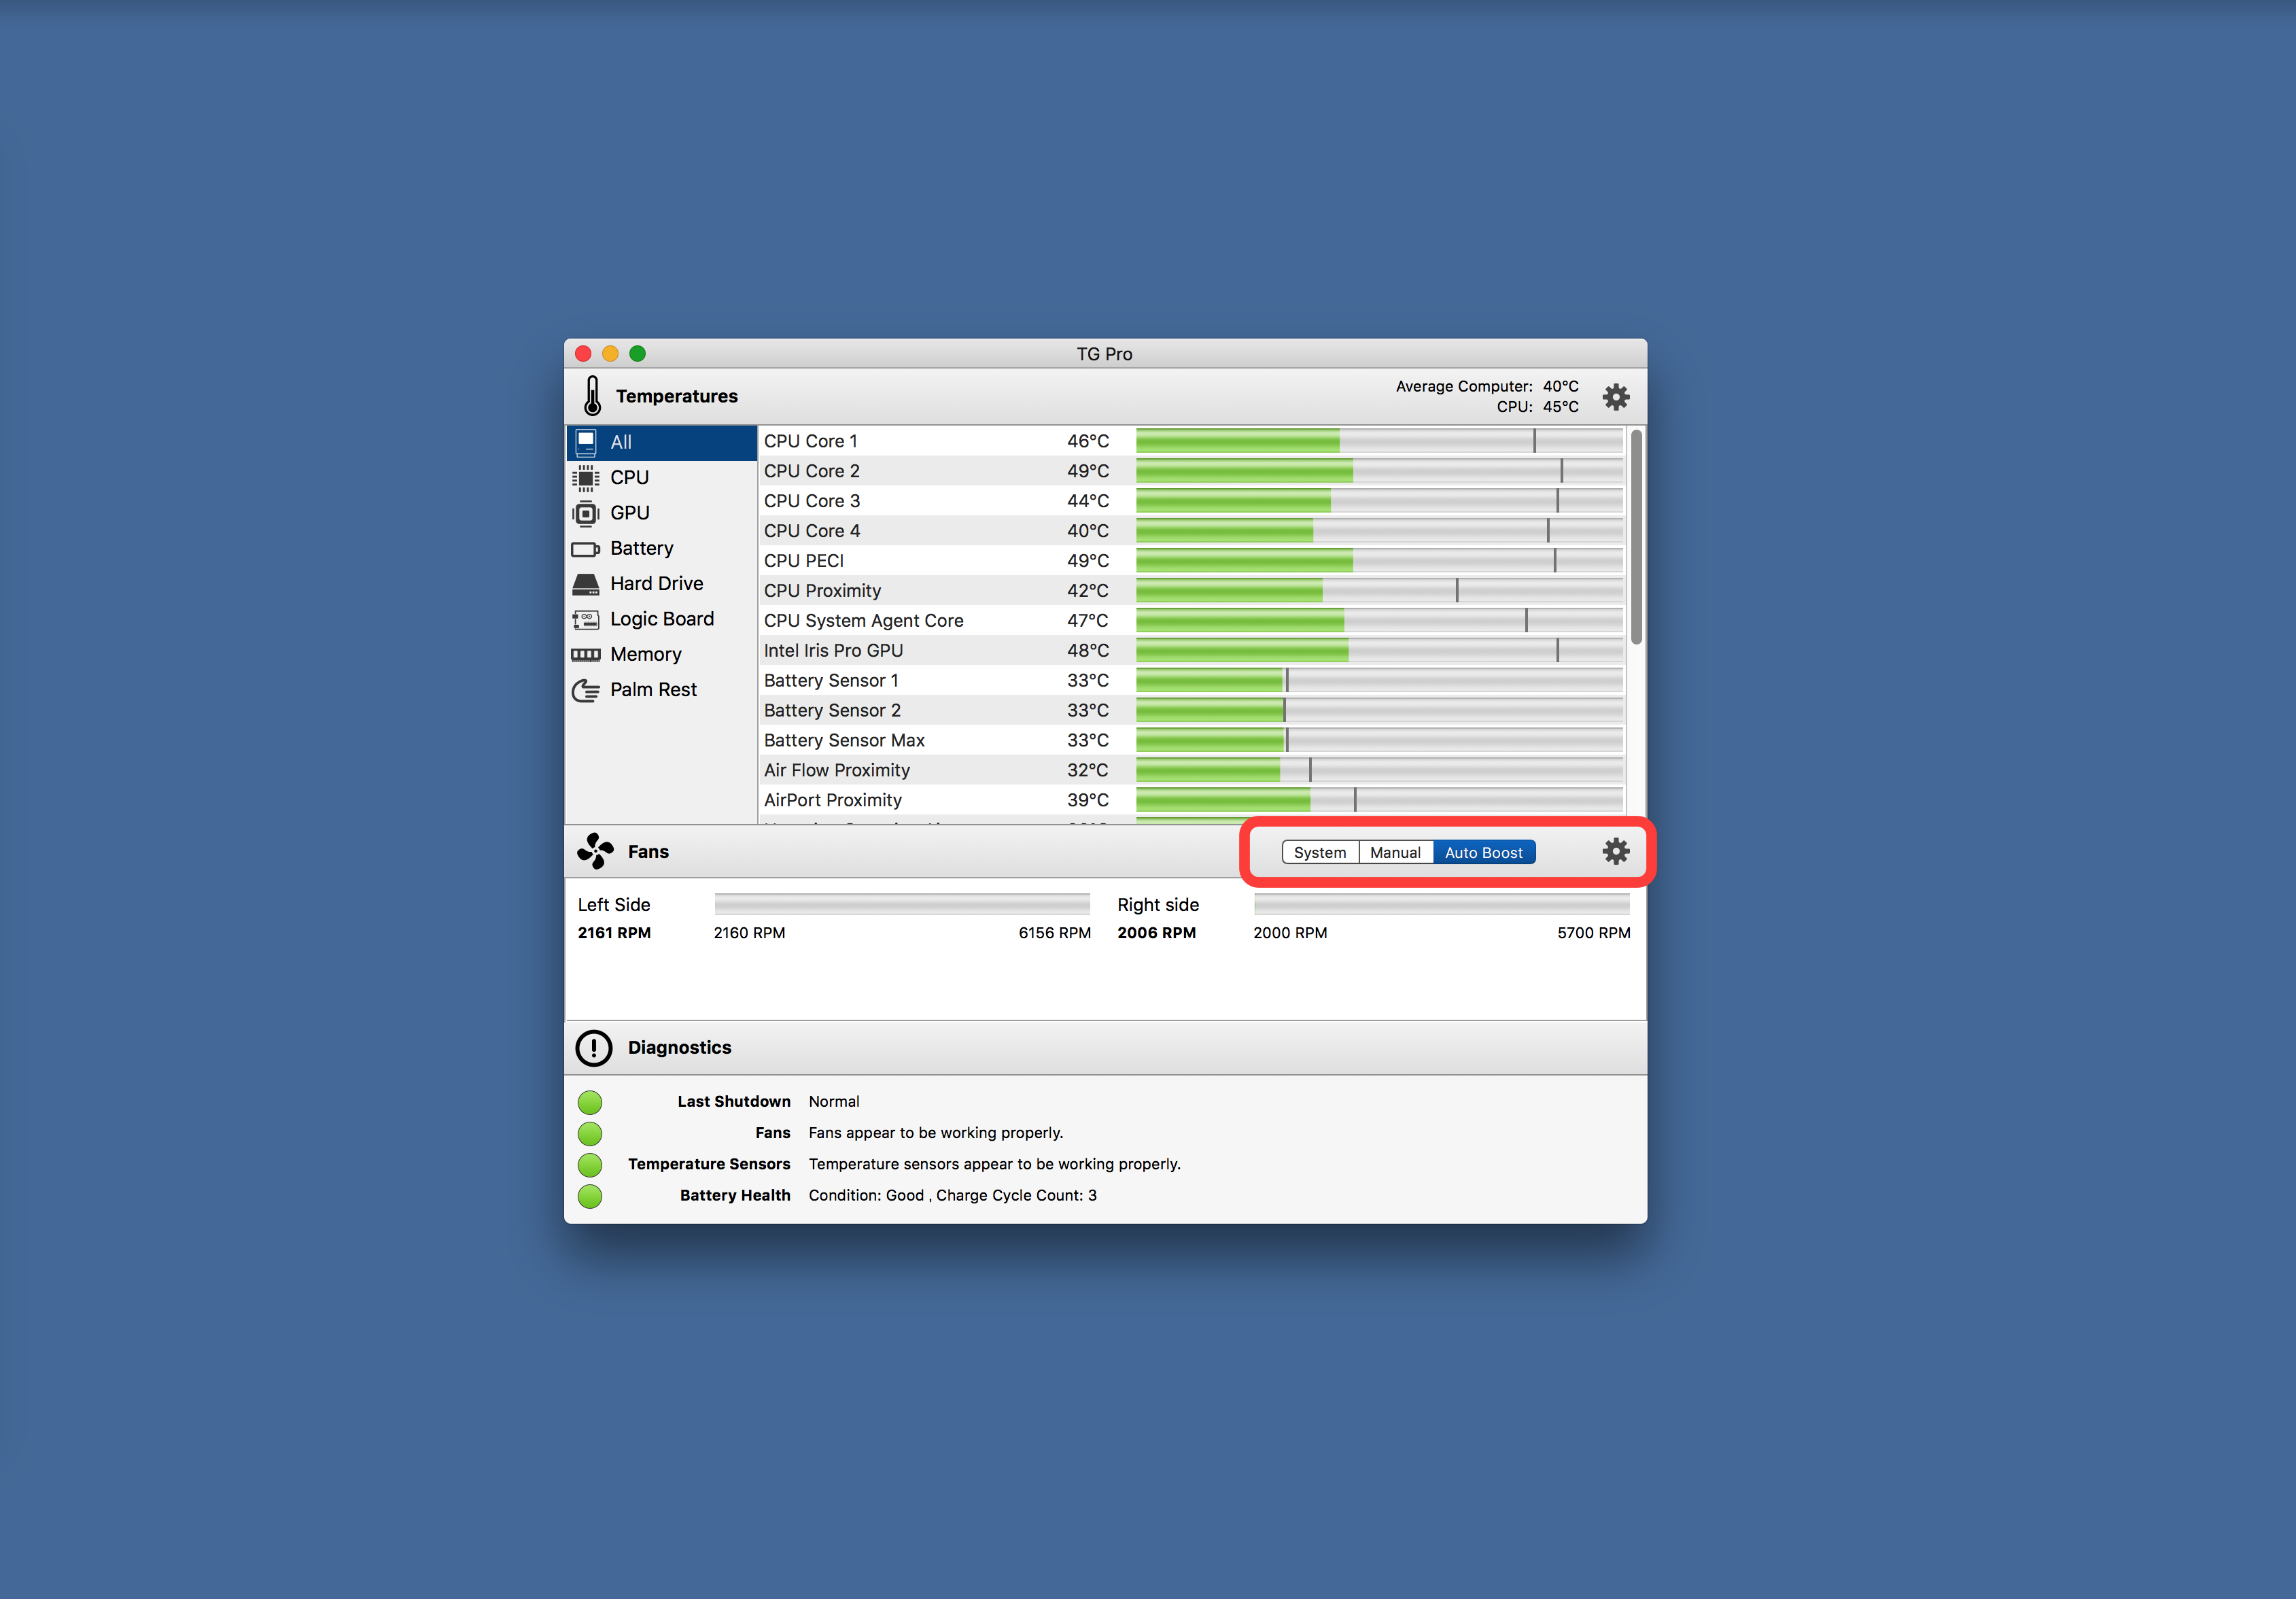Click the Diagnostics exclamation icon
2296x1599 pixels.
tap(593, 1047)
